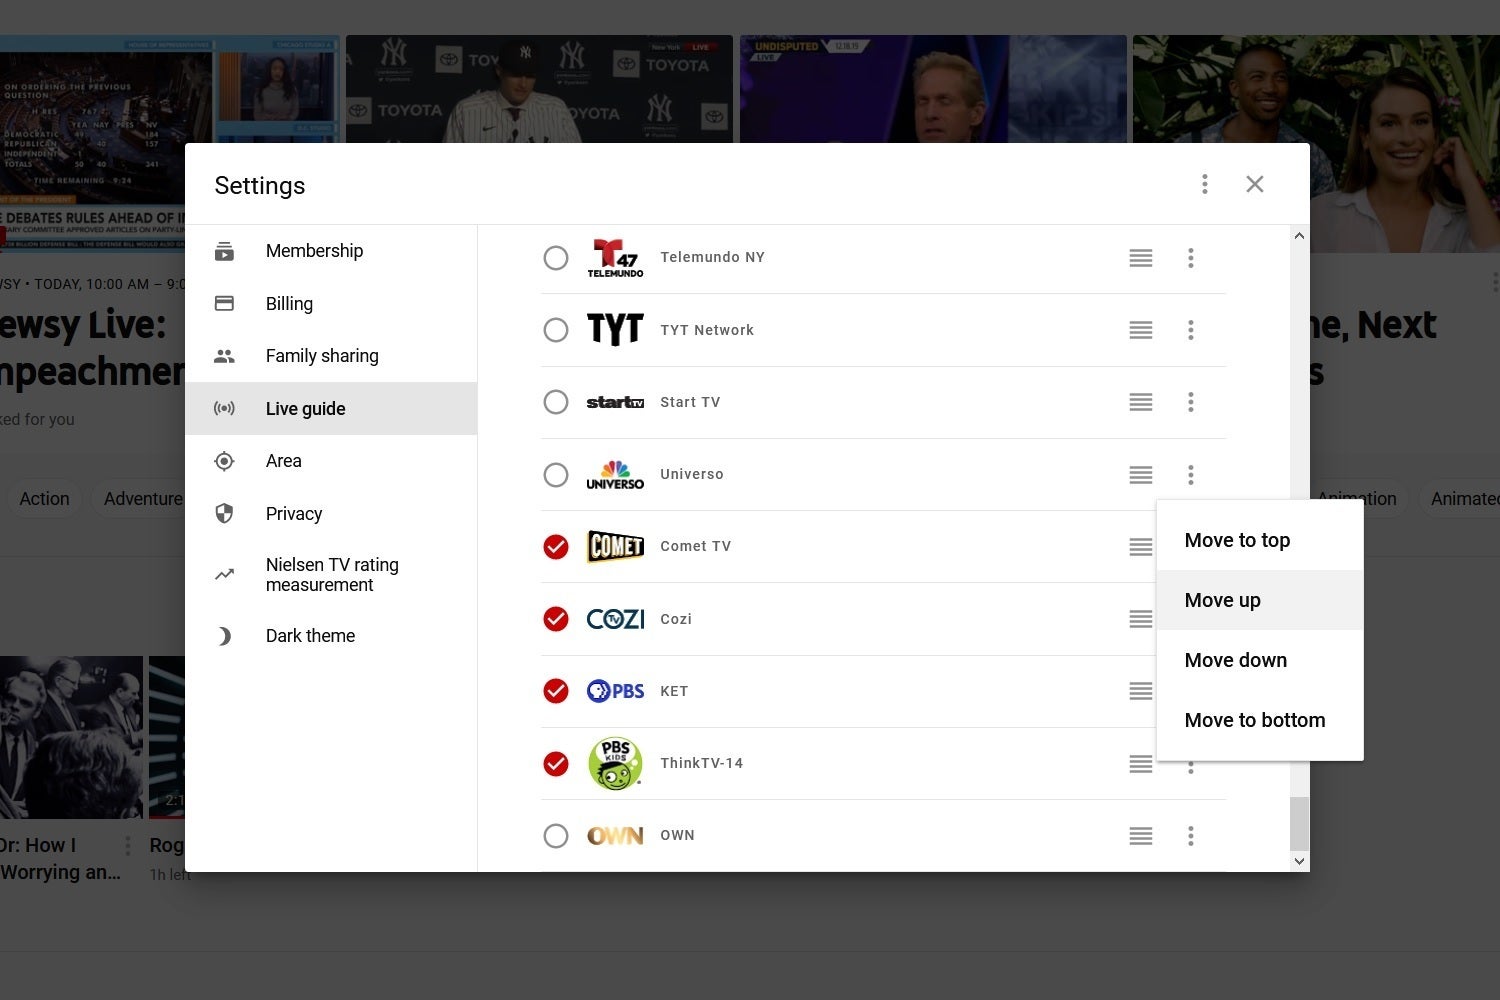
Task: Open the Yankees Toyota press conference thumbnail
Action: 539,89
